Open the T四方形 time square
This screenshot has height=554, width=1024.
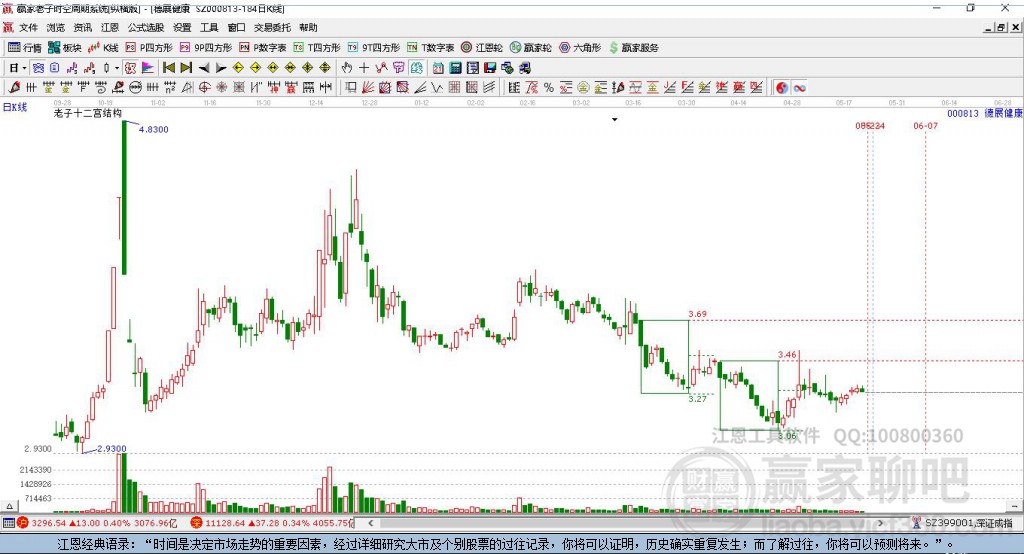[x=317, y=48]
